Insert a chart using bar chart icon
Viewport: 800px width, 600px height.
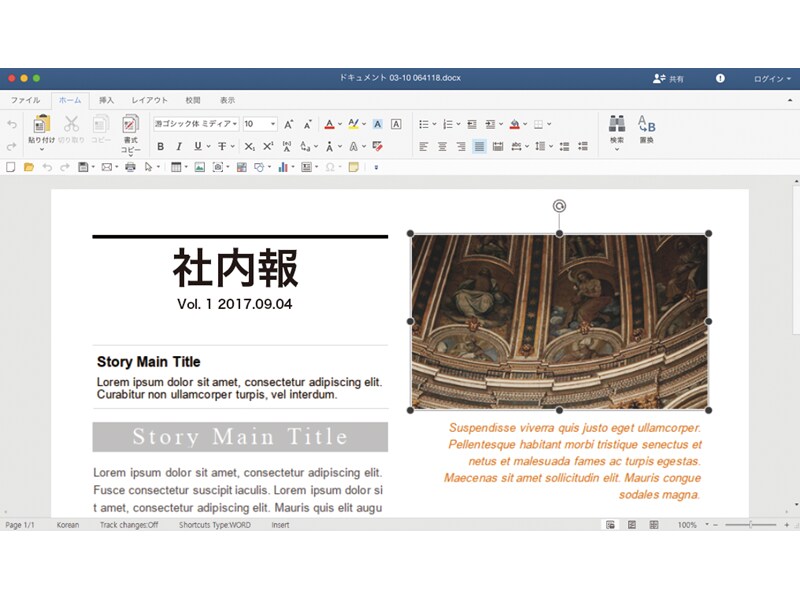[x=283, y=167]
